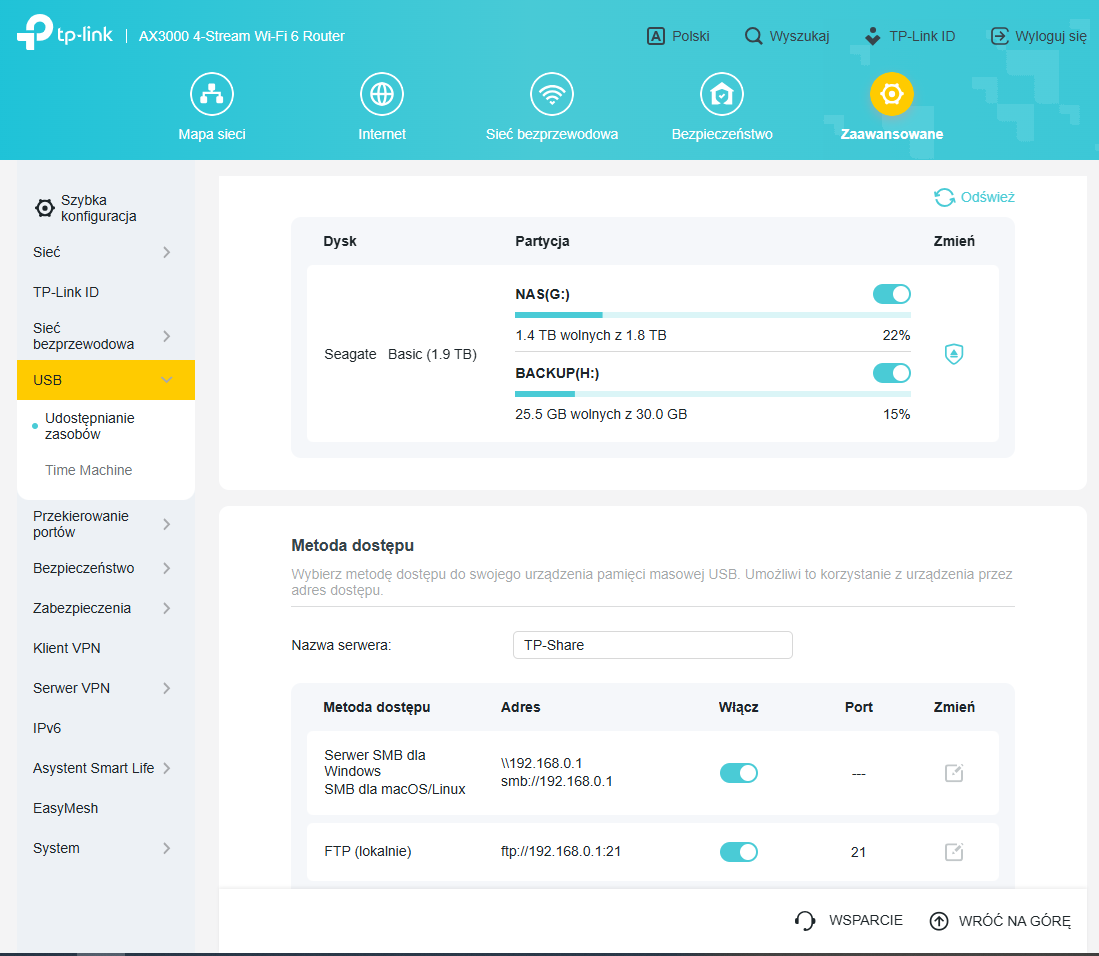Screen dimensions: 1099x956
Task: Click the Zaawansowane gear icon
Action: coord(891,94)
